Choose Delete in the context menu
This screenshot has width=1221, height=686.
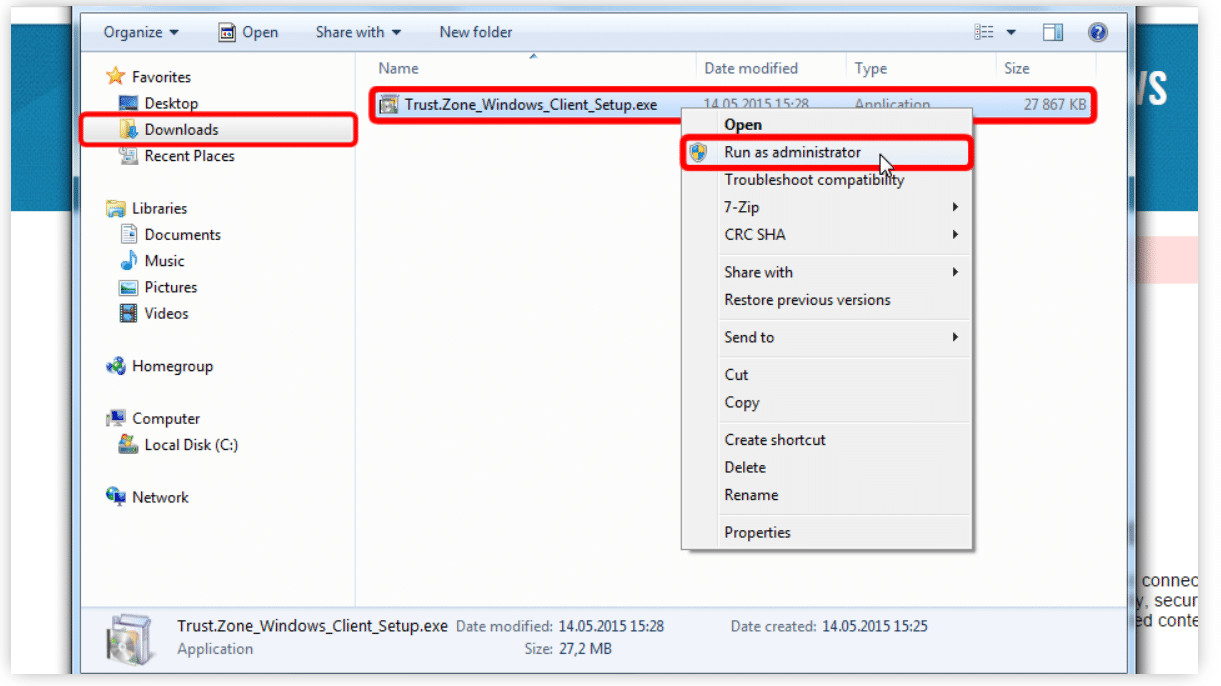pos(745,467)
